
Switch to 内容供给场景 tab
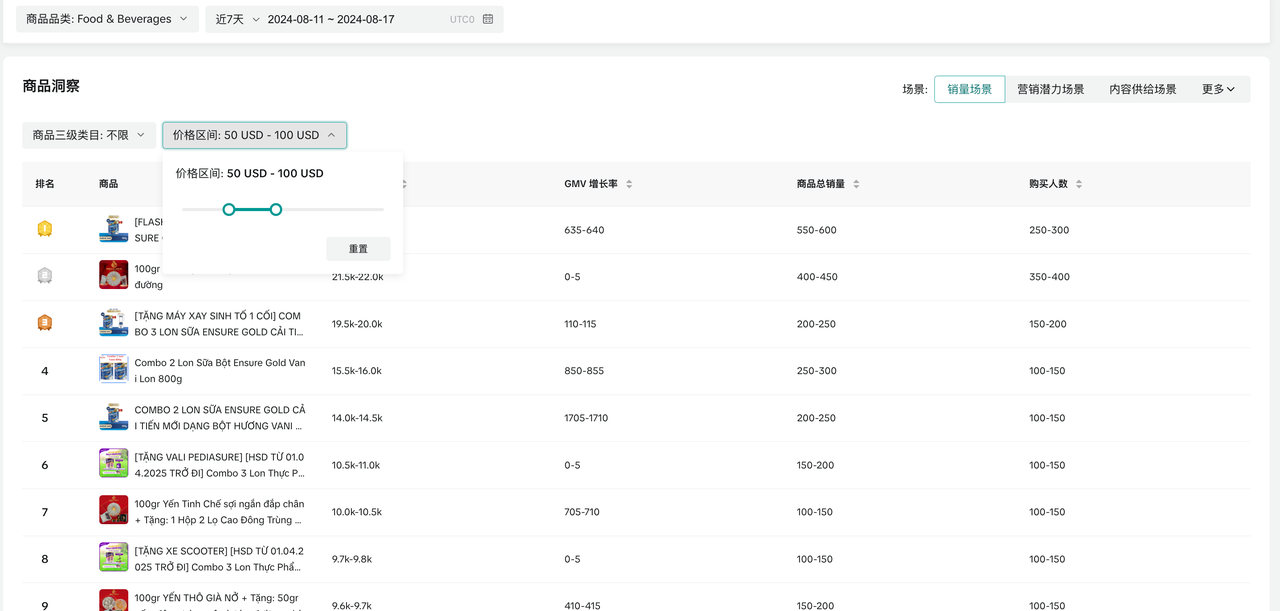click(1142, 89)
